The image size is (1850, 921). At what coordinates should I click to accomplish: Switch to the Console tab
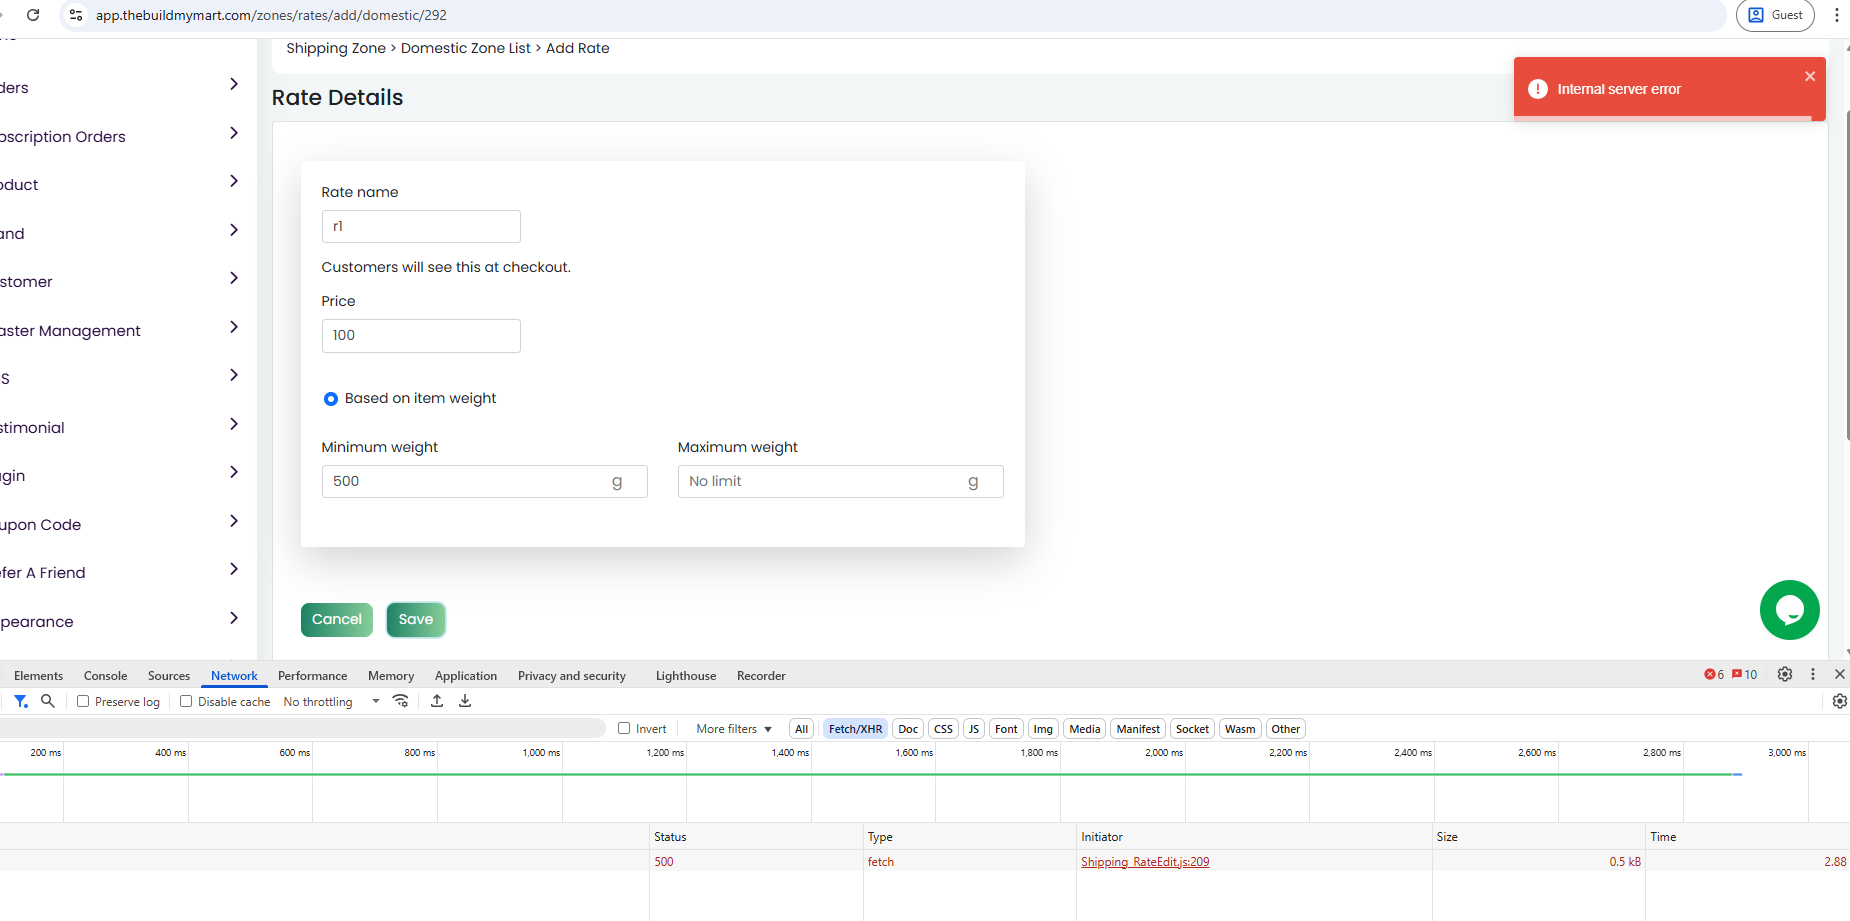pyautogui.click(x=105, y=676)
